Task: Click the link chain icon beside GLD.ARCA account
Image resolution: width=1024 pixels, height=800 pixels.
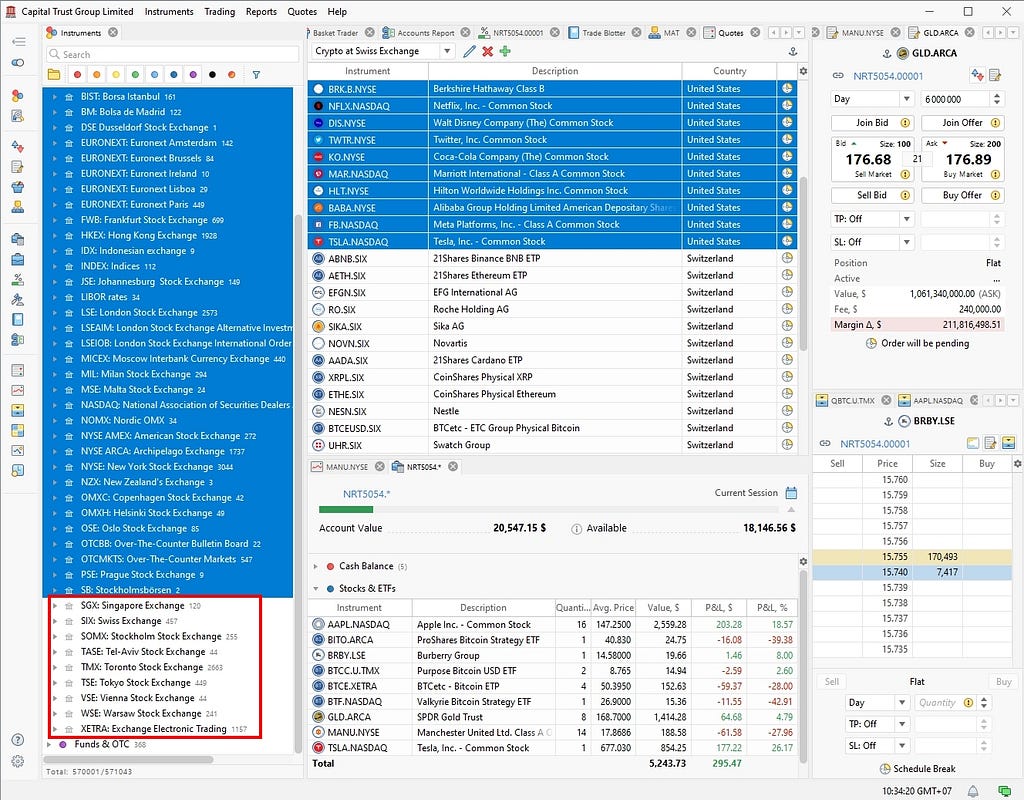Action: tap(838, 76)
